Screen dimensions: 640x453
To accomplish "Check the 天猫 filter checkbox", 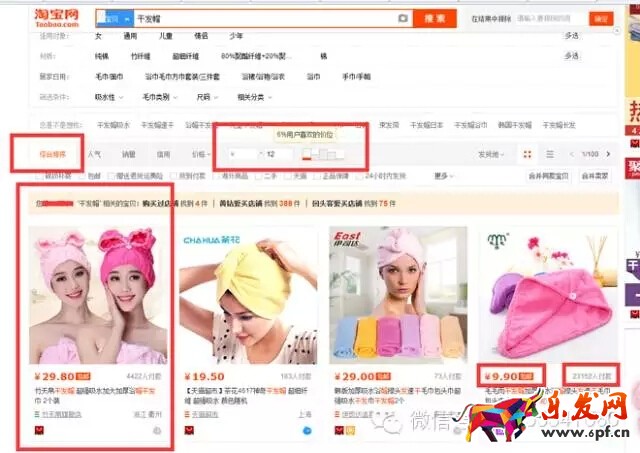I will 292,176.
